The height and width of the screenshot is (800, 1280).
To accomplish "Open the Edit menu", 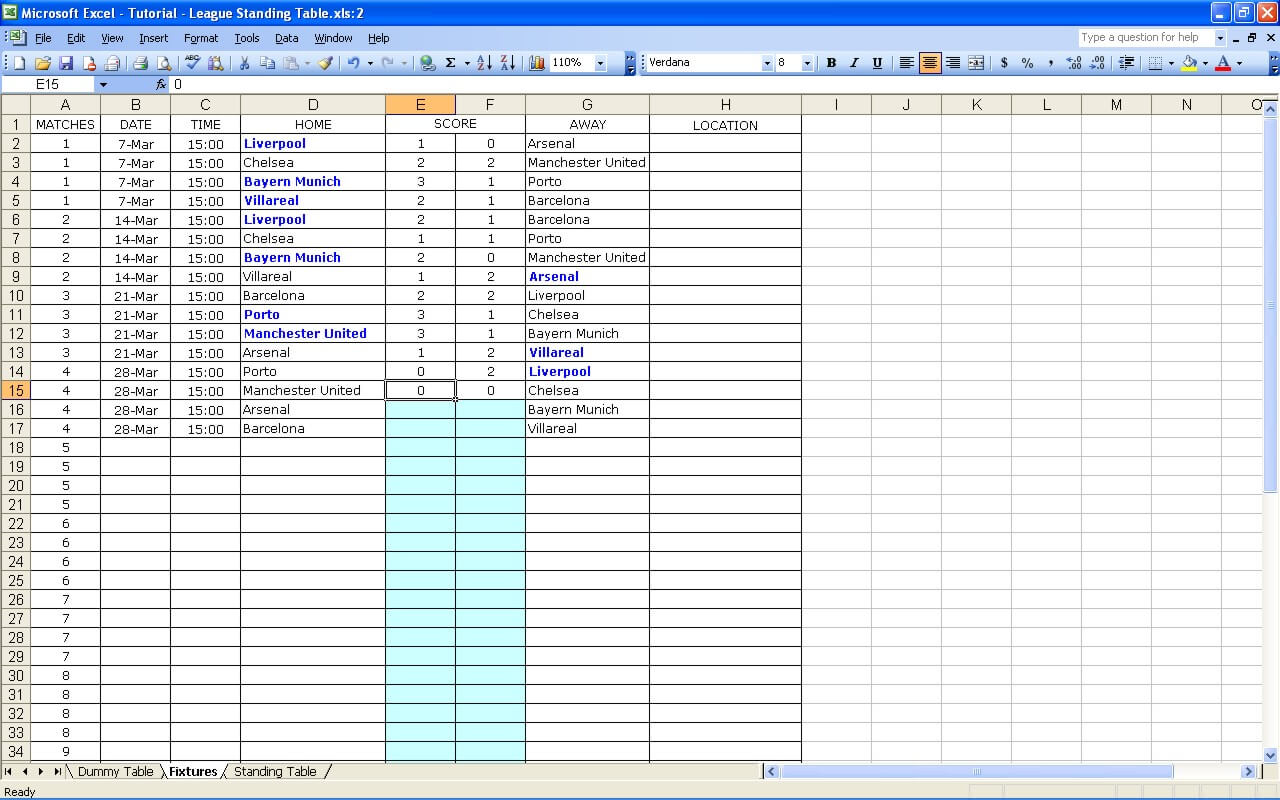I will coord(76,38).
